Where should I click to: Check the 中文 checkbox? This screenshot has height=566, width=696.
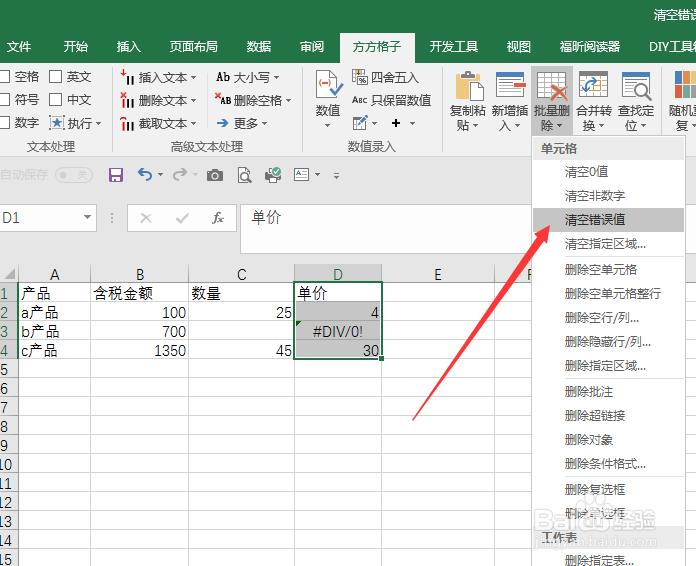55,99
